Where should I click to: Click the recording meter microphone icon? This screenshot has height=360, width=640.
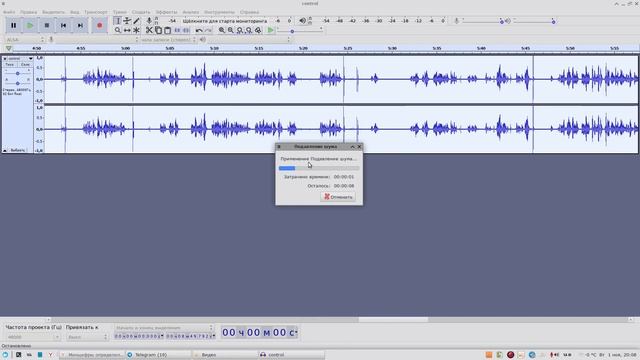(x=149, y=20)
